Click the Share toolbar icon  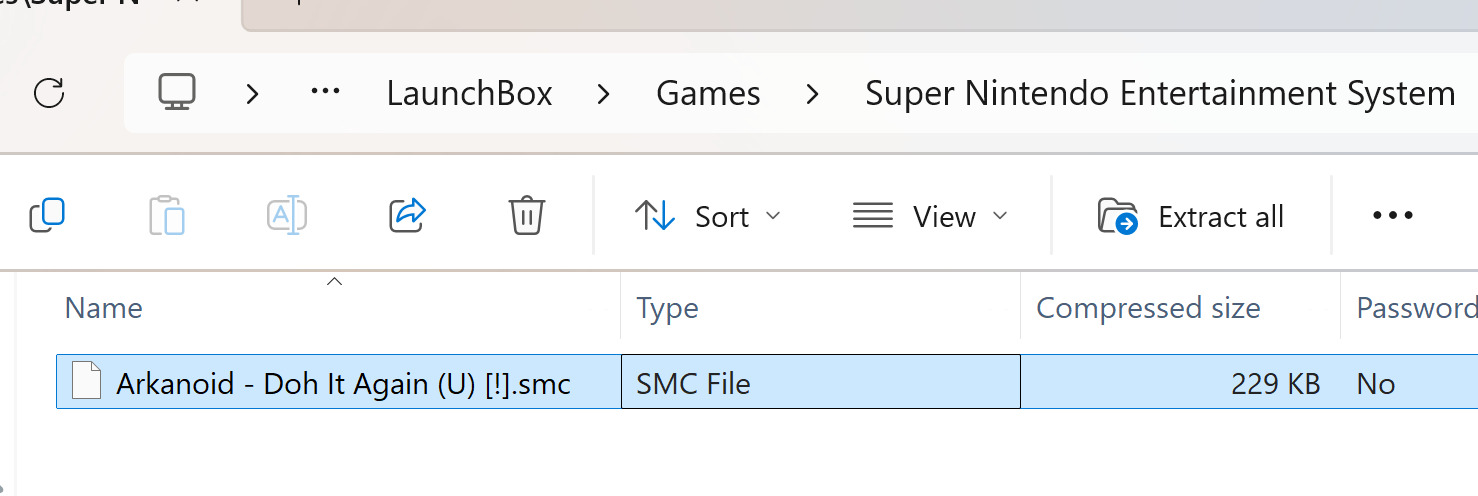click(x=407, y=215)
